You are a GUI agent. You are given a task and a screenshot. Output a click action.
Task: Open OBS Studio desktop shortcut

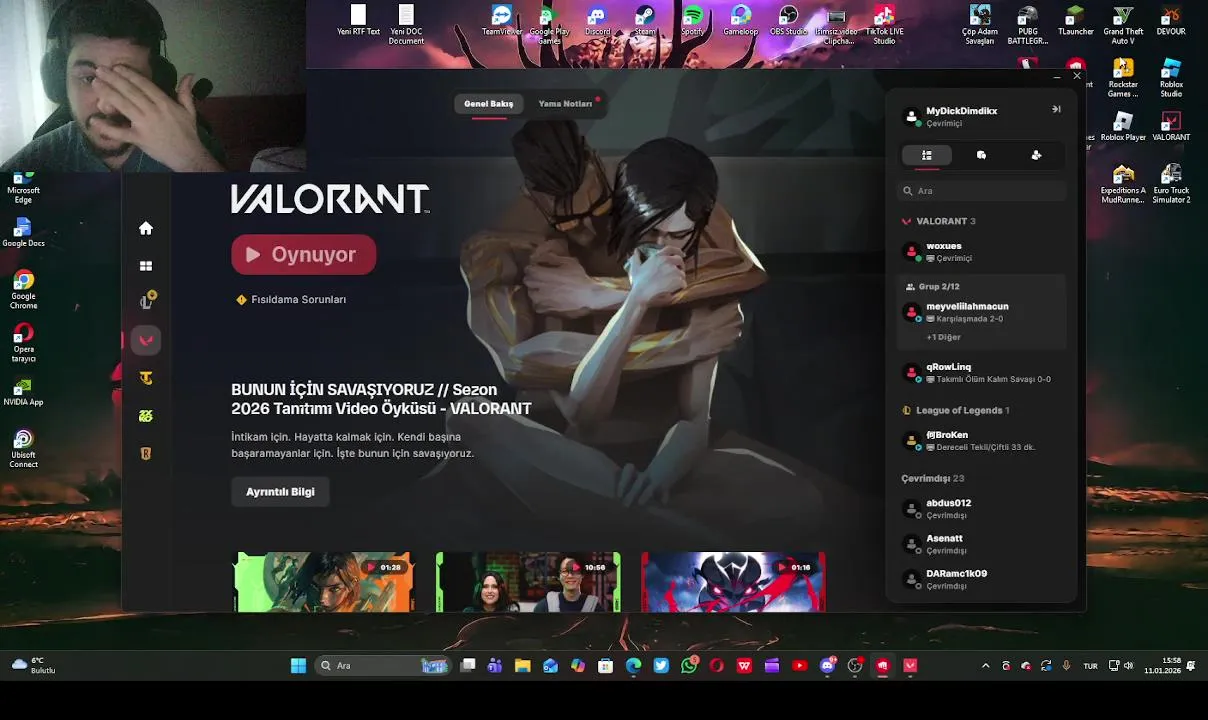click(788, 20)
